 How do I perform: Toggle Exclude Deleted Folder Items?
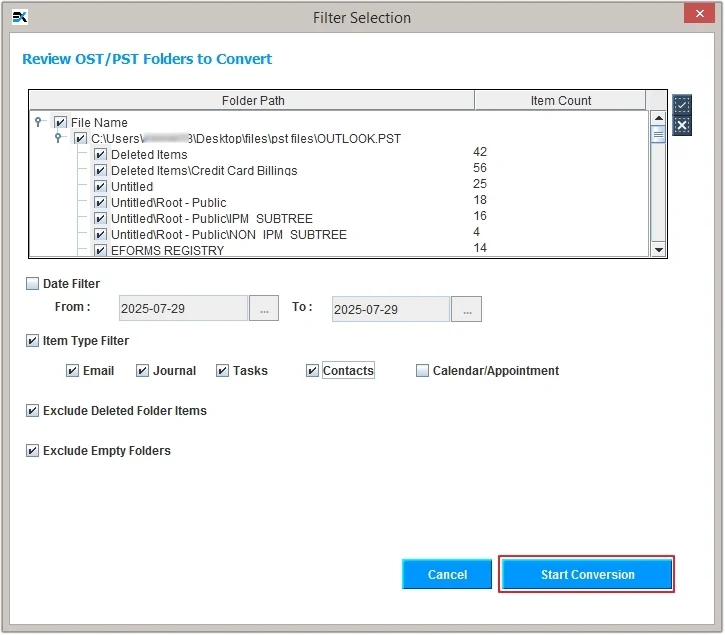32,411
